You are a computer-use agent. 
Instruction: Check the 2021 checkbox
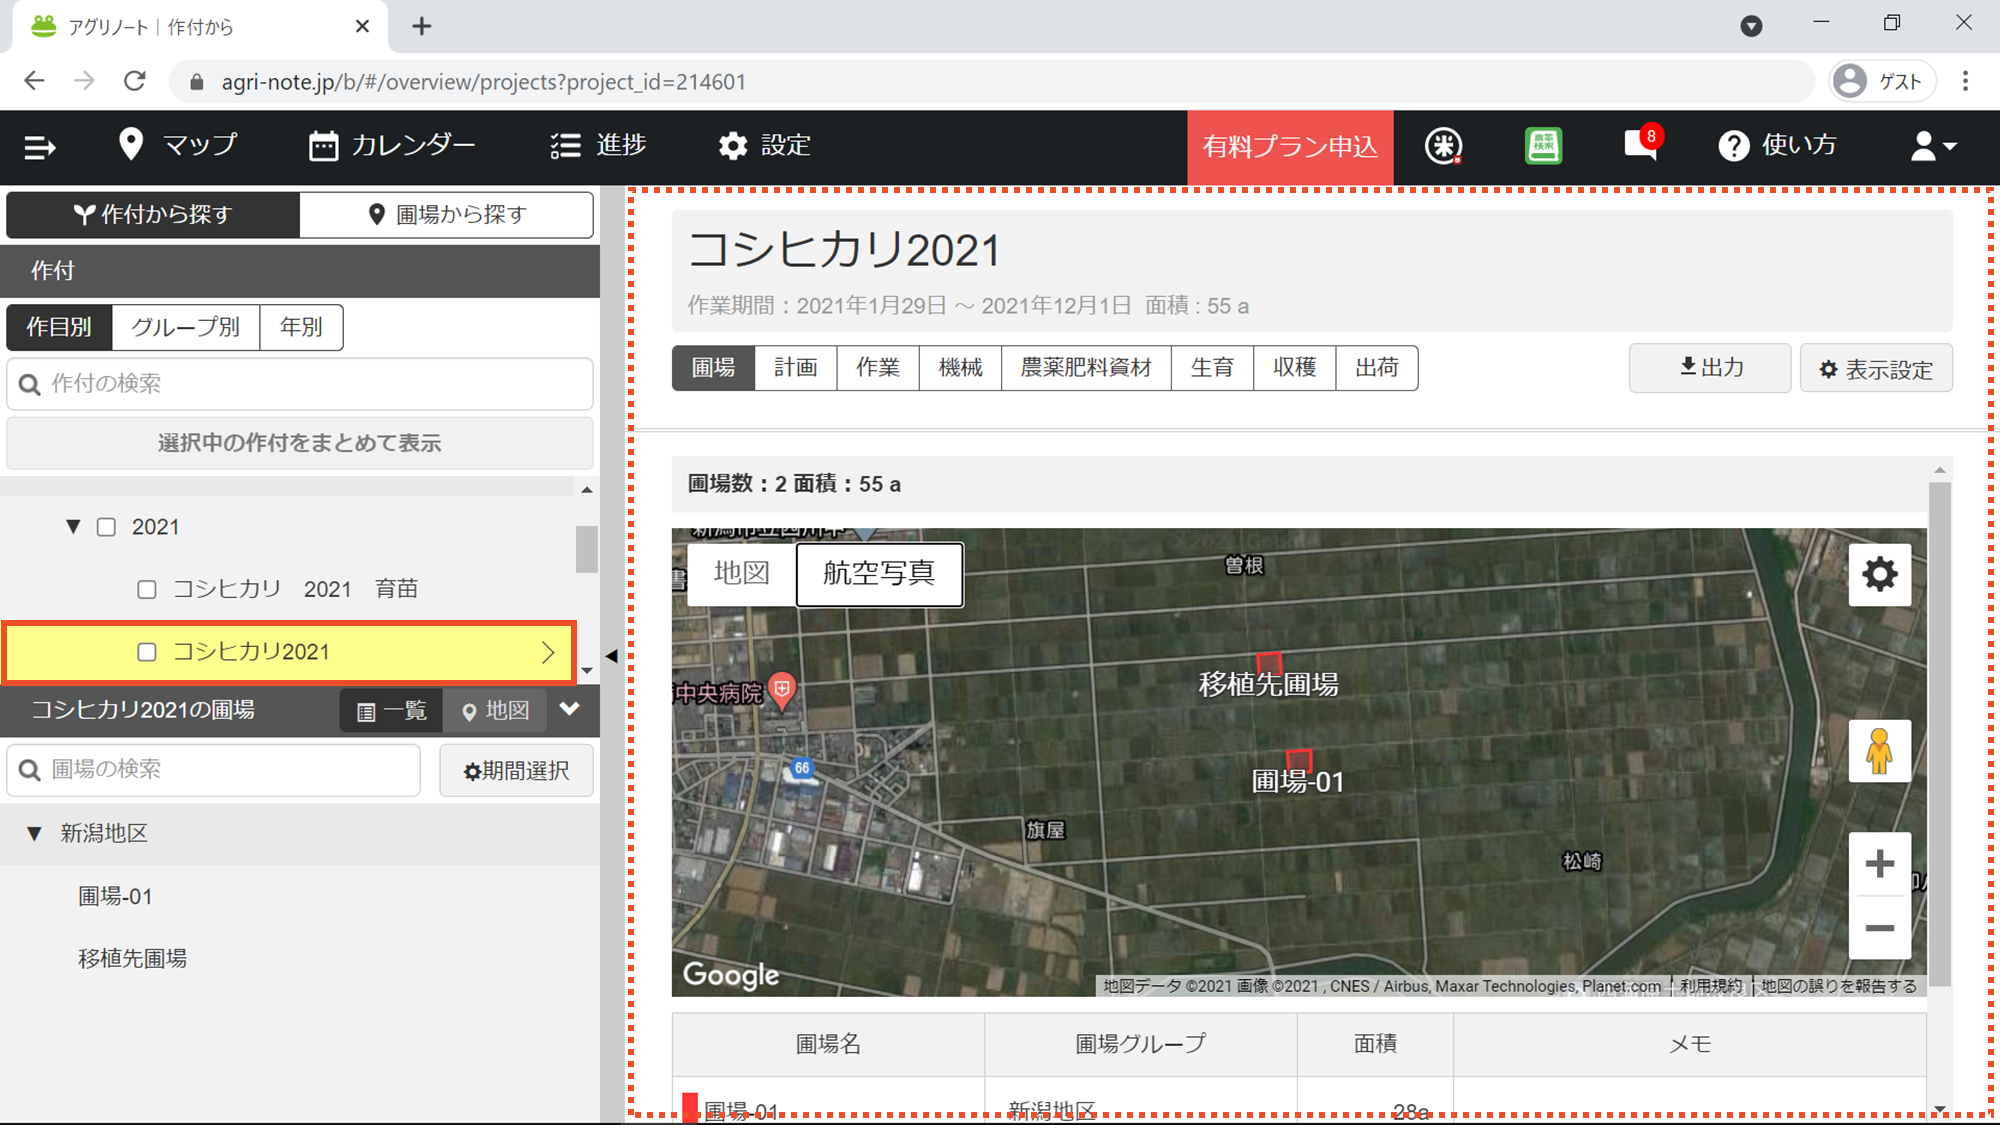click(x=106, y=527)
